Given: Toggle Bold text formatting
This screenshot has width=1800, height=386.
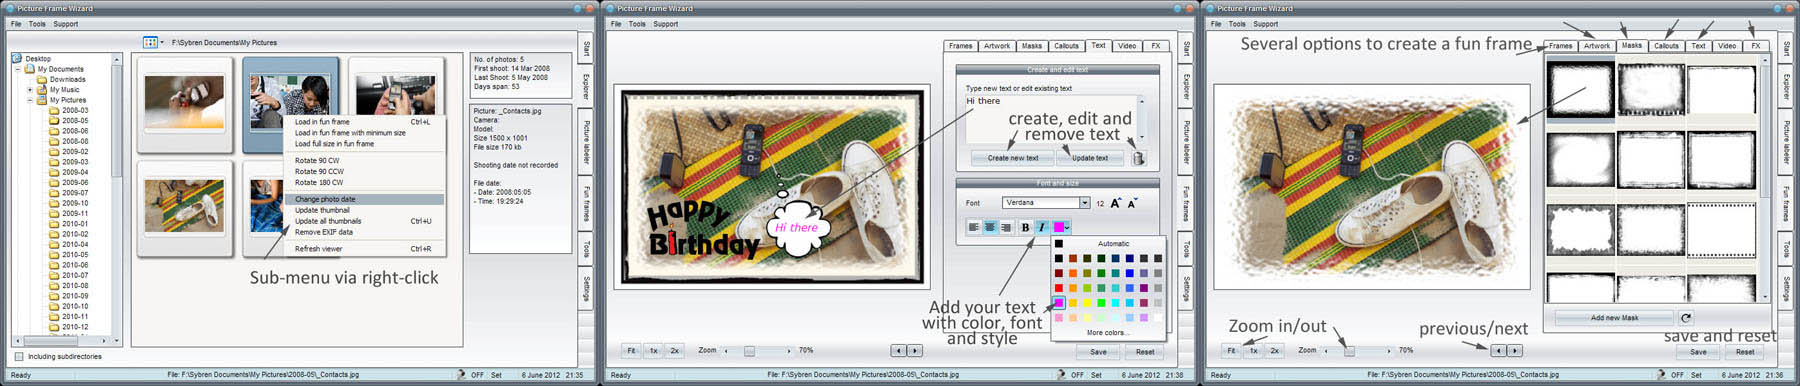Looking at the screenshot, I should click(x=1025, y=227).
